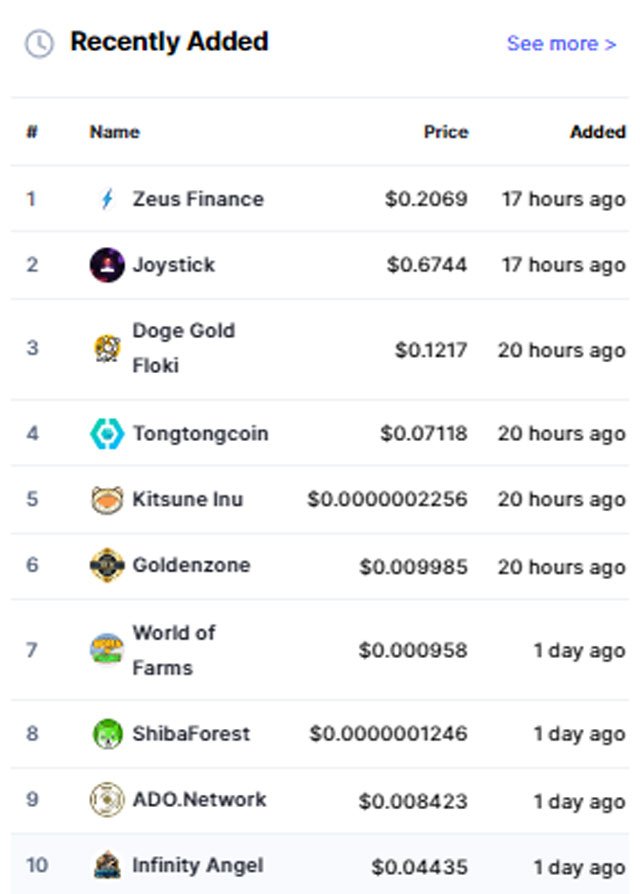Screen dimensions: 640x894
Task: Open the Zeus Finance coin name
Action: [198, 199]
